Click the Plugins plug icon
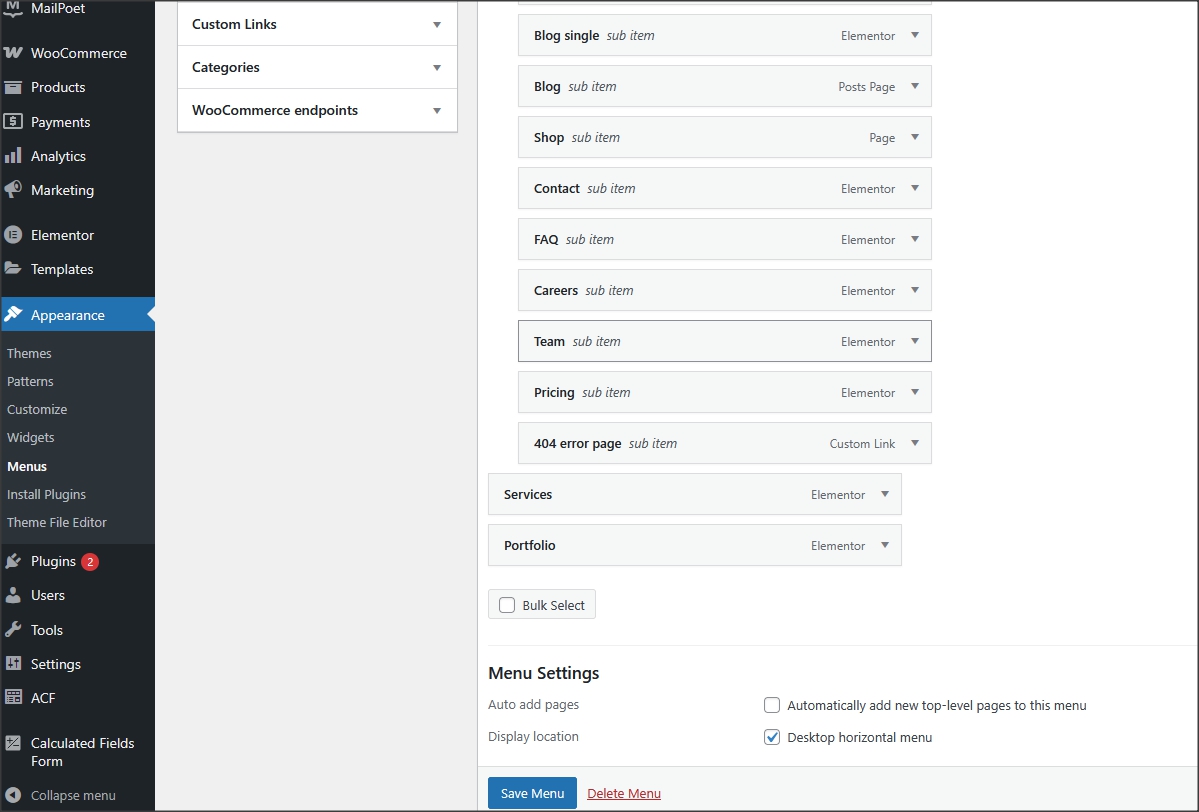This screenshot has width=1199, height=812. coord(13,561)
